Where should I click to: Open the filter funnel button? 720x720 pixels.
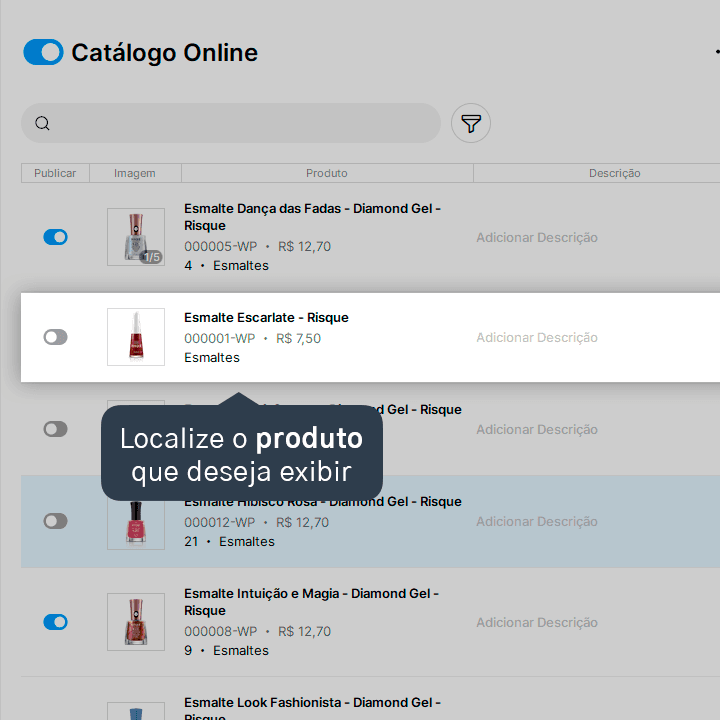coord(471,123)
